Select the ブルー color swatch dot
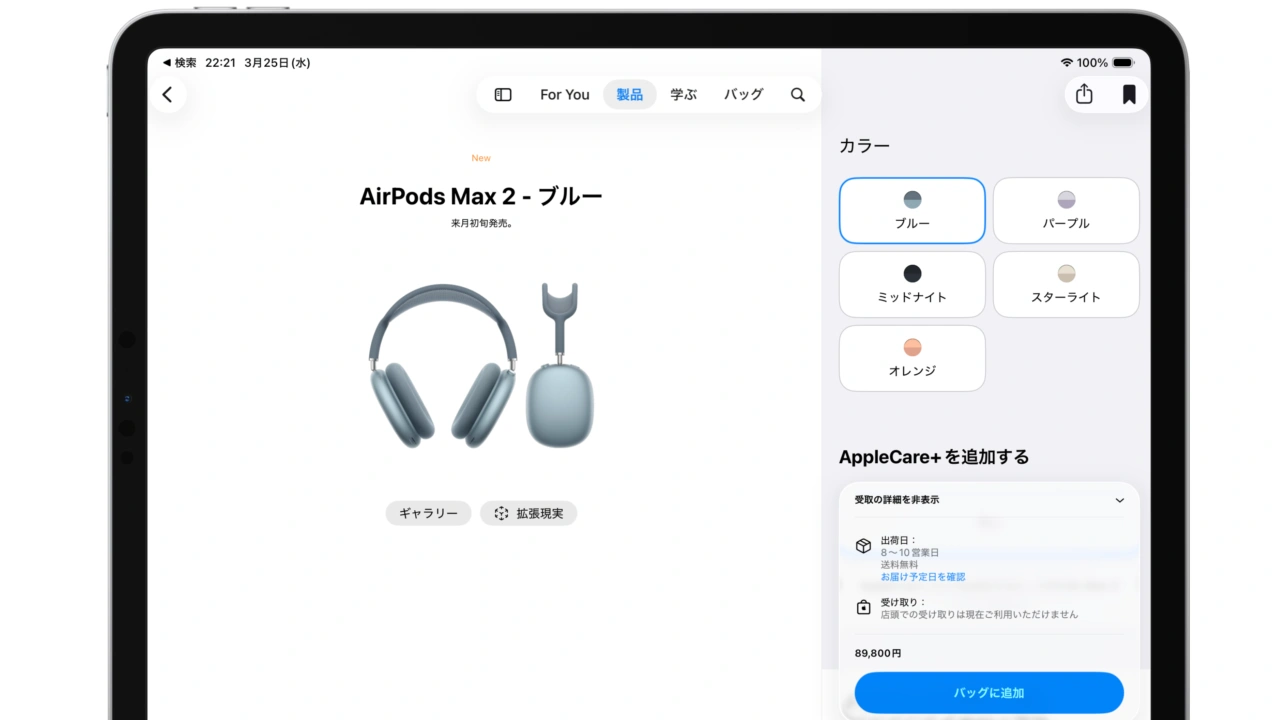The image size is (1280, 720). (x=911, y=198)
